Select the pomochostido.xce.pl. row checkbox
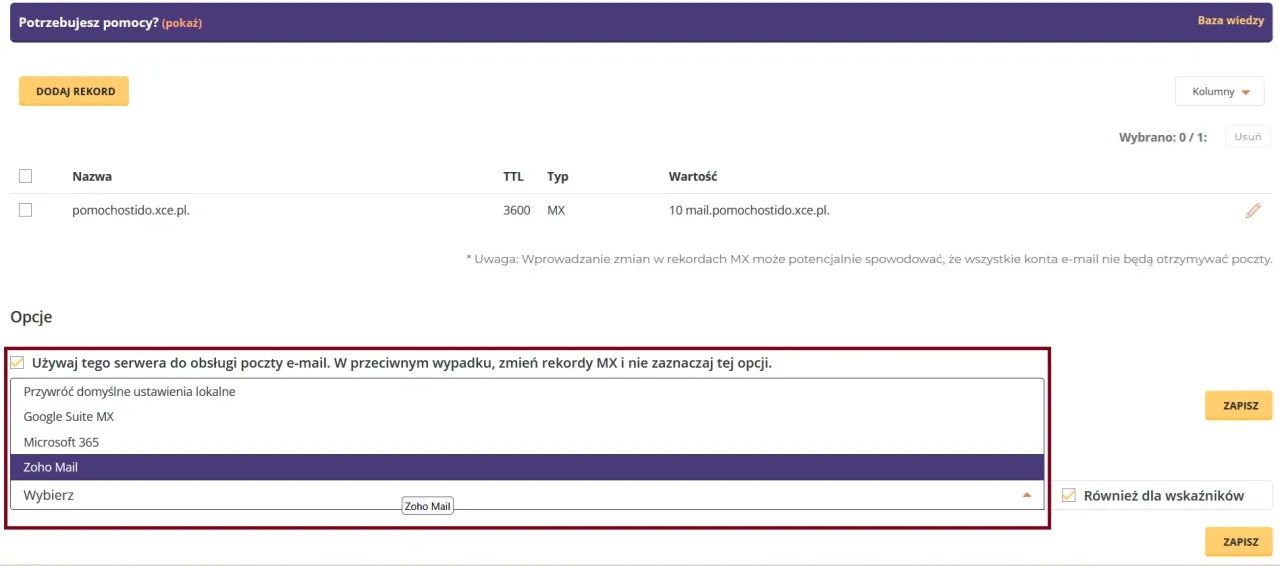Viewport: 1280px width, 566px height. [26, 210]
